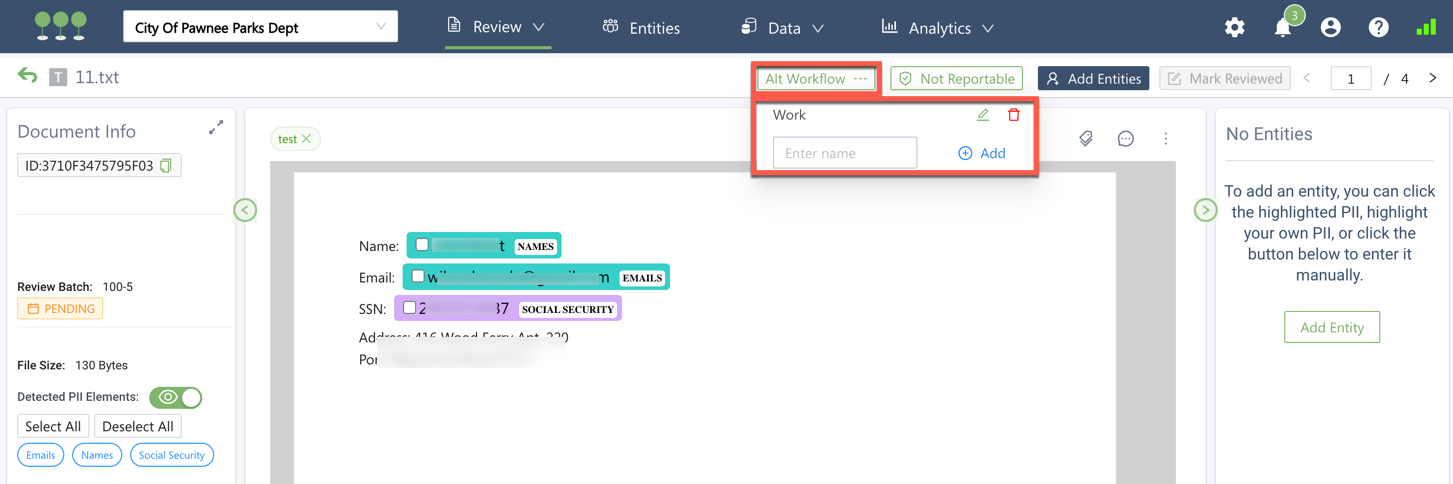Open the City Of Pawnee Parks Dept dropdown
The image size is (1453, 484).
click(x=260, y=27)
